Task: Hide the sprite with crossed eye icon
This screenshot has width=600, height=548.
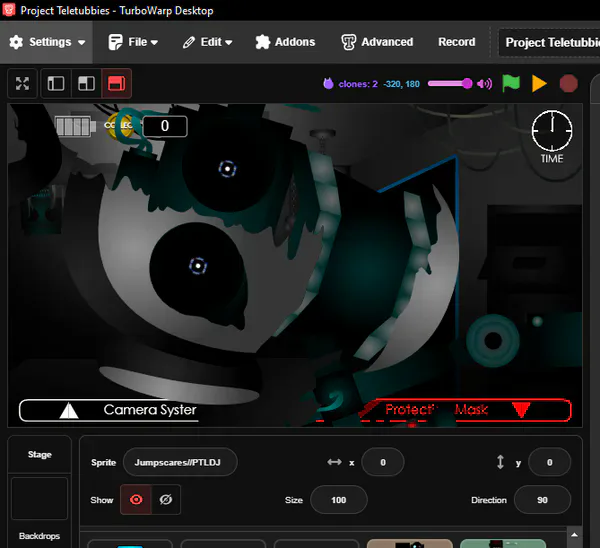Action: point(166,499)
